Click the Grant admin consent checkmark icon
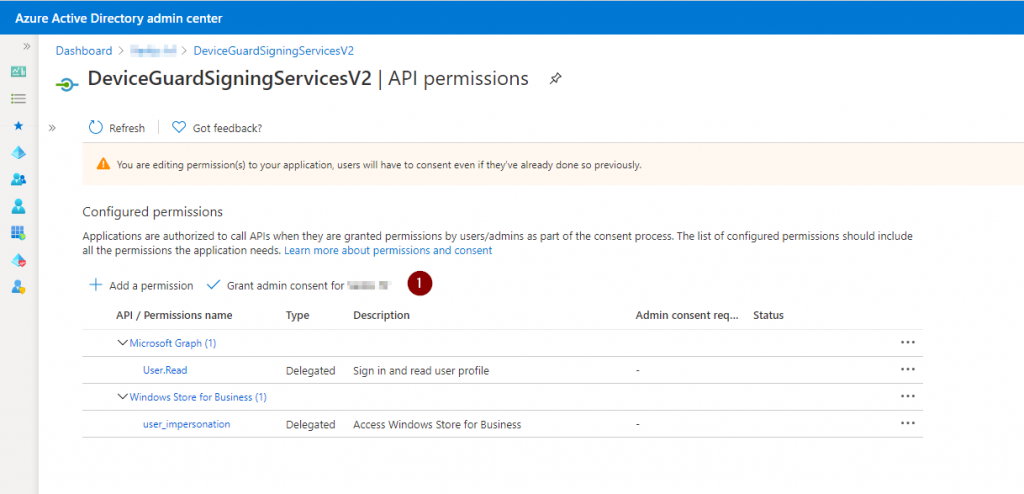The width and height of the screenshot is (1024, 494). [x=213, y=285]
